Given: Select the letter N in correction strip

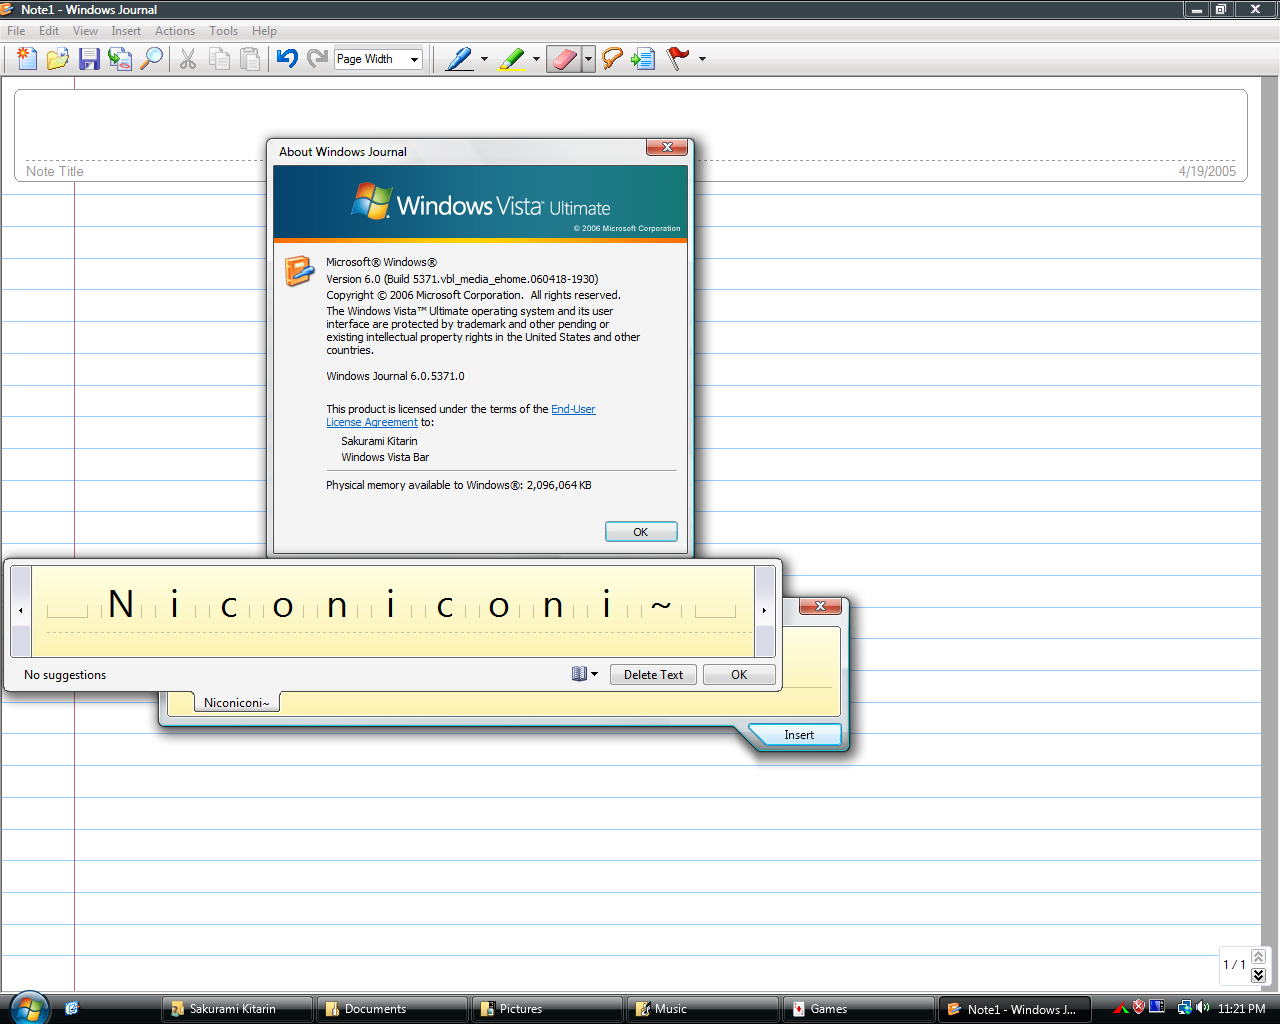Looking at the screenshot, I should [x=121, y=605].
